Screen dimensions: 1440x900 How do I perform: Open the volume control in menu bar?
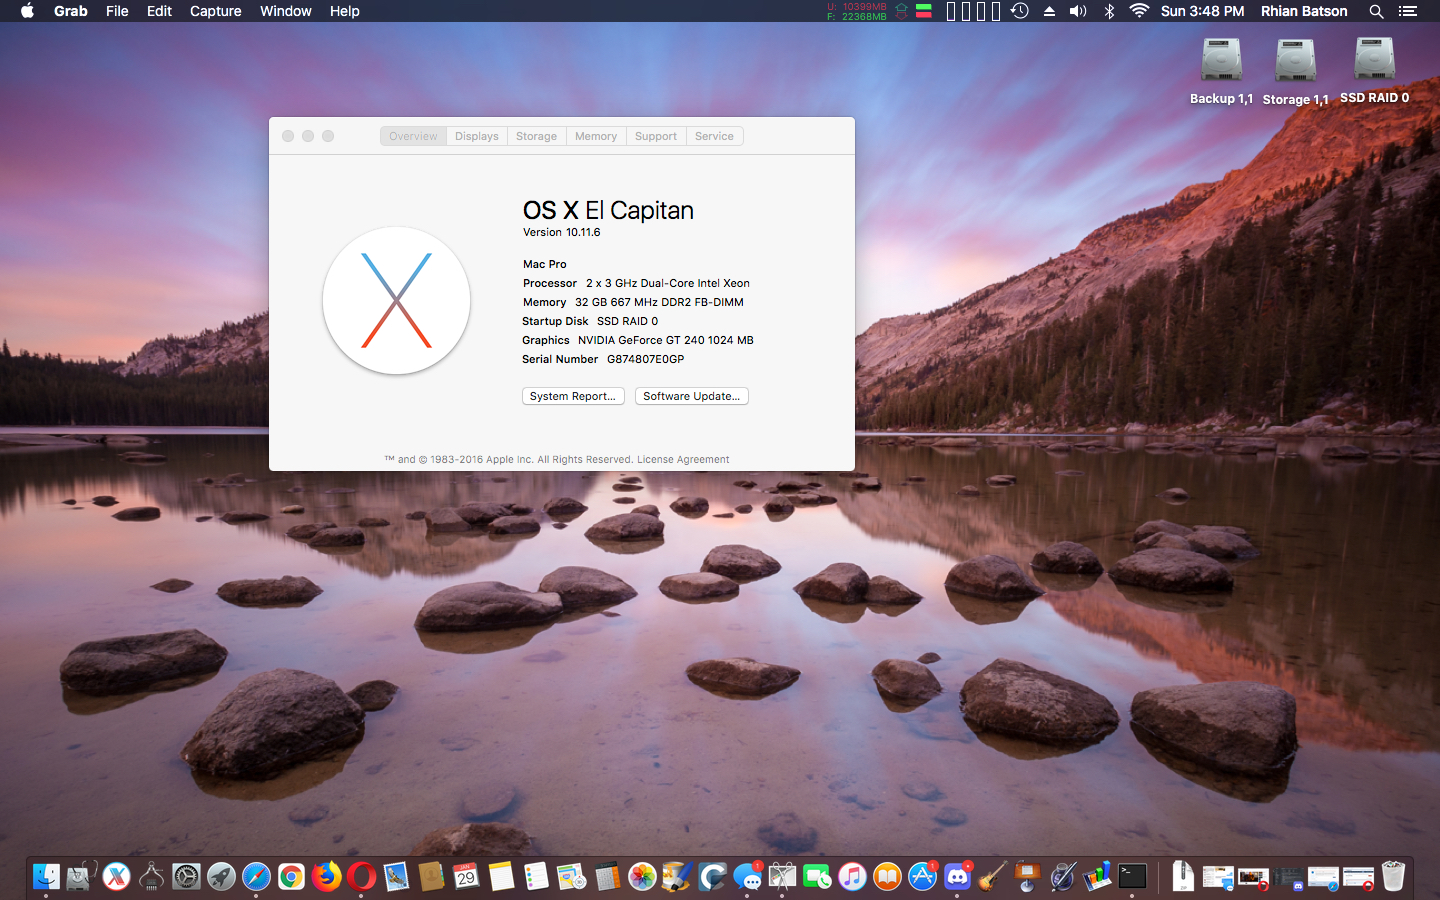1078,11
